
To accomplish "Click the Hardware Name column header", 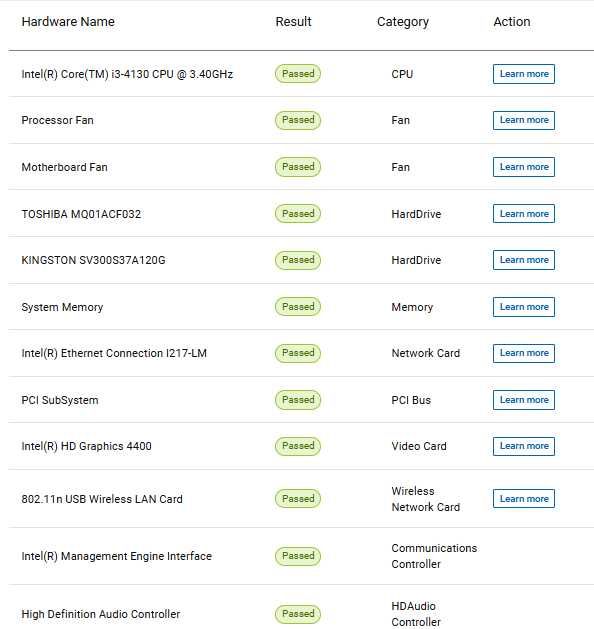I will pyautogui.click(x=68, y=22).
